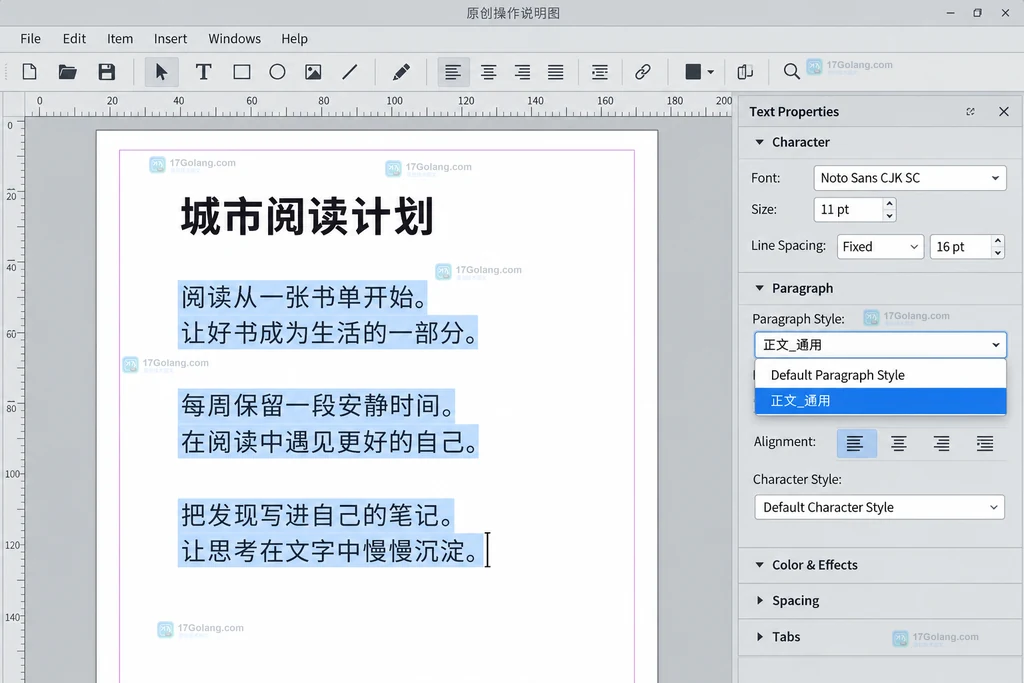Increase line spacing value

click(x=998, y=241)
